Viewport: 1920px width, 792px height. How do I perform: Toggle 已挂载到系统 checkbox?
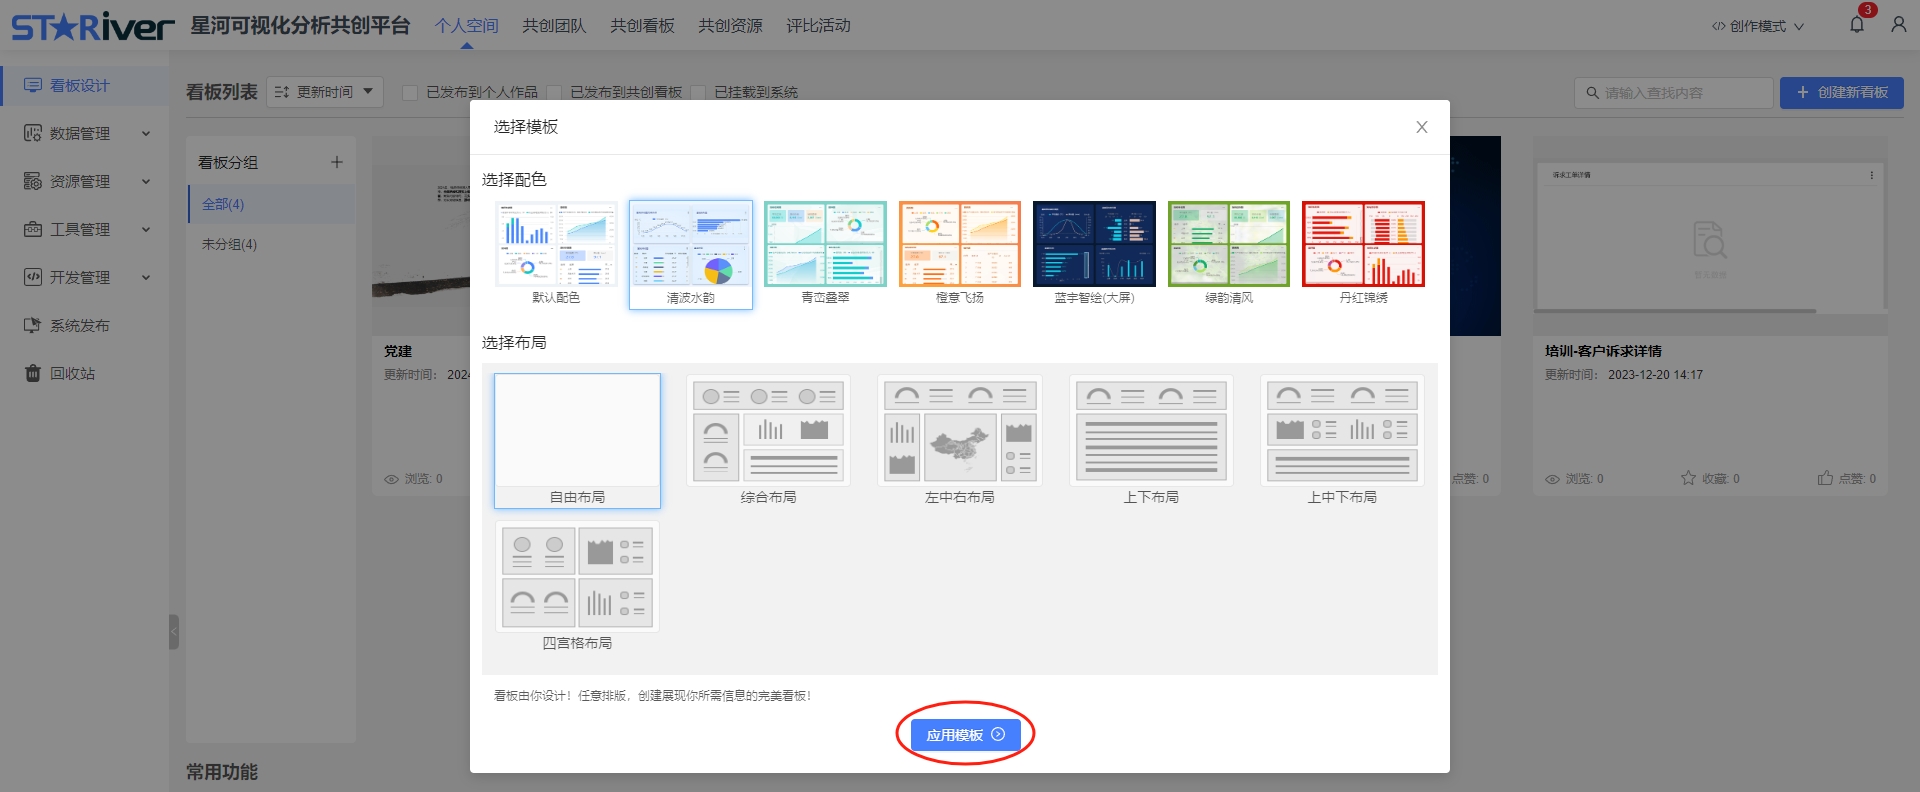click(698, 92)
